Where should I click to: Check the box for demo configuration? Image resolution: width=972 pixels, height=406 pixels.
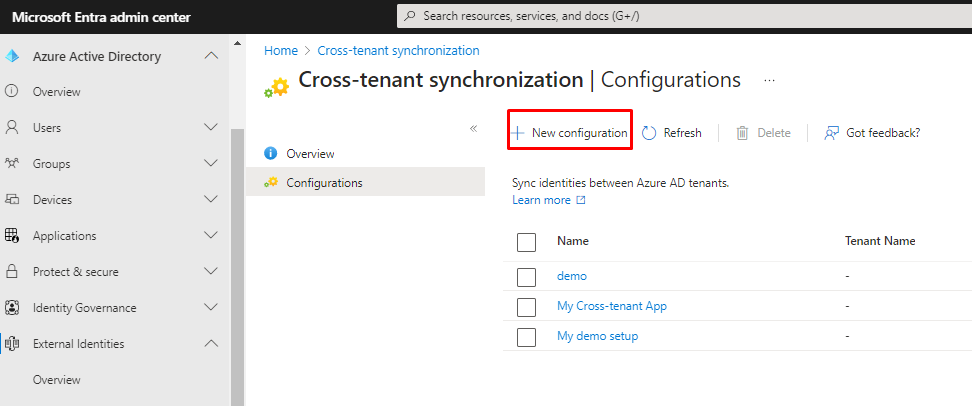(x=527, y=277)
